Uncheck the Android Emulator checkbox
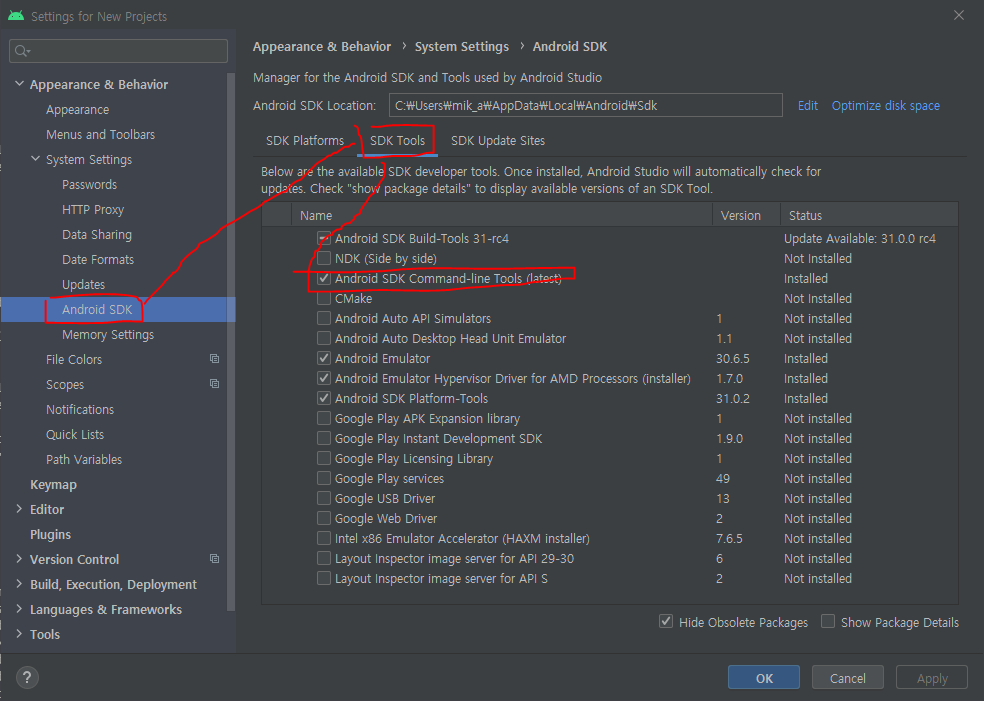This screenshot has height=701, width=984. coord(324,358)
